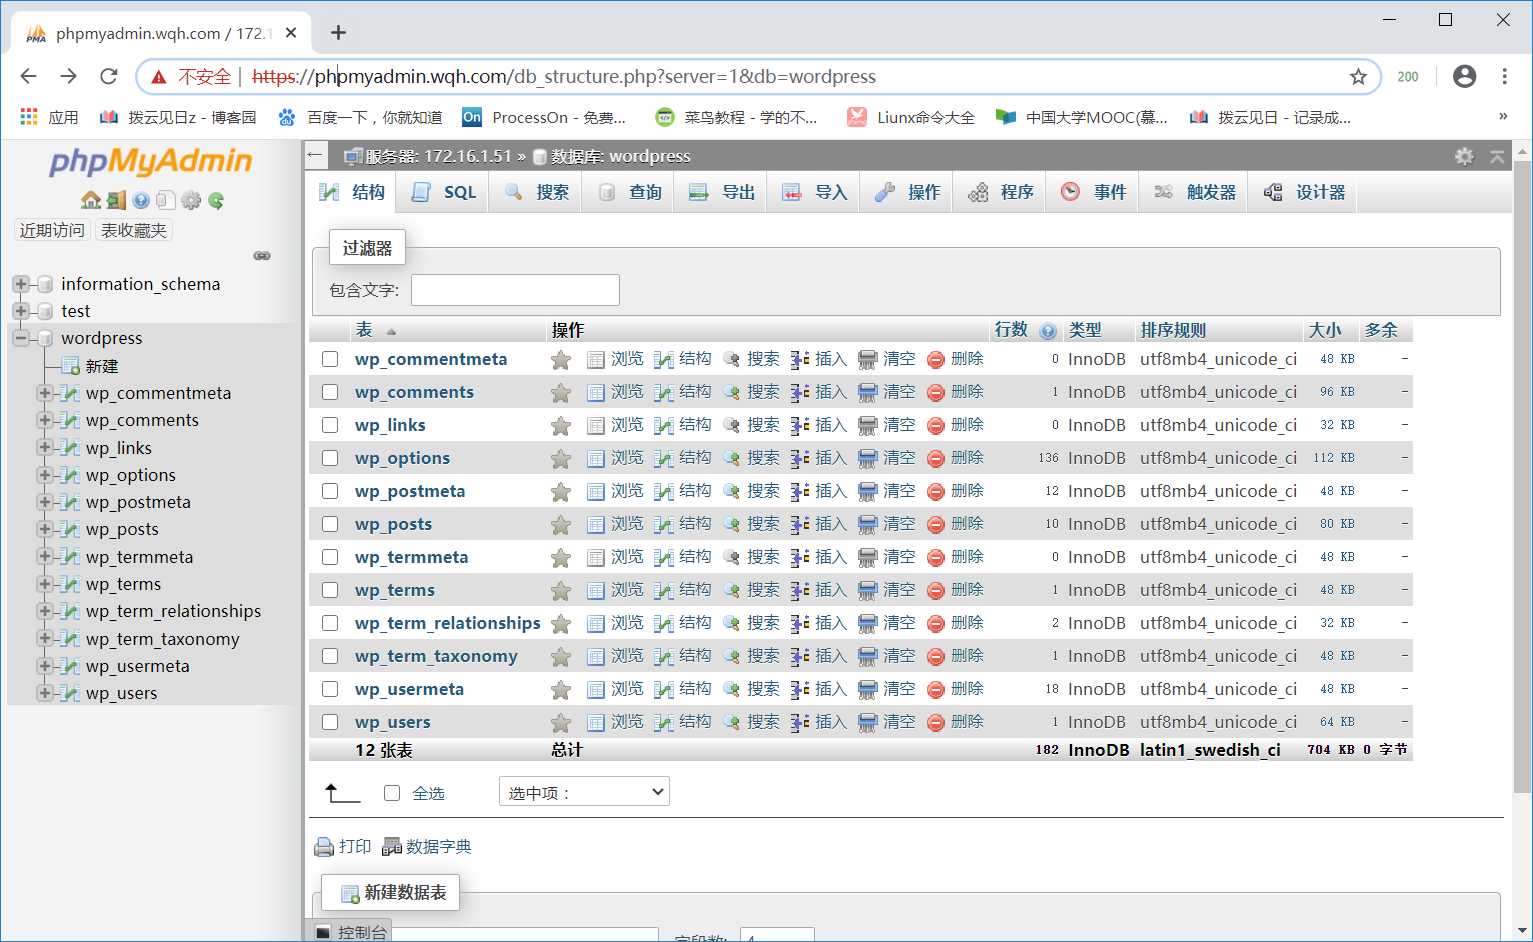The height and width of the screenshot is (942, 1533).
Task: Favorite star for wp_users table
Action: (x=561, y=723)
